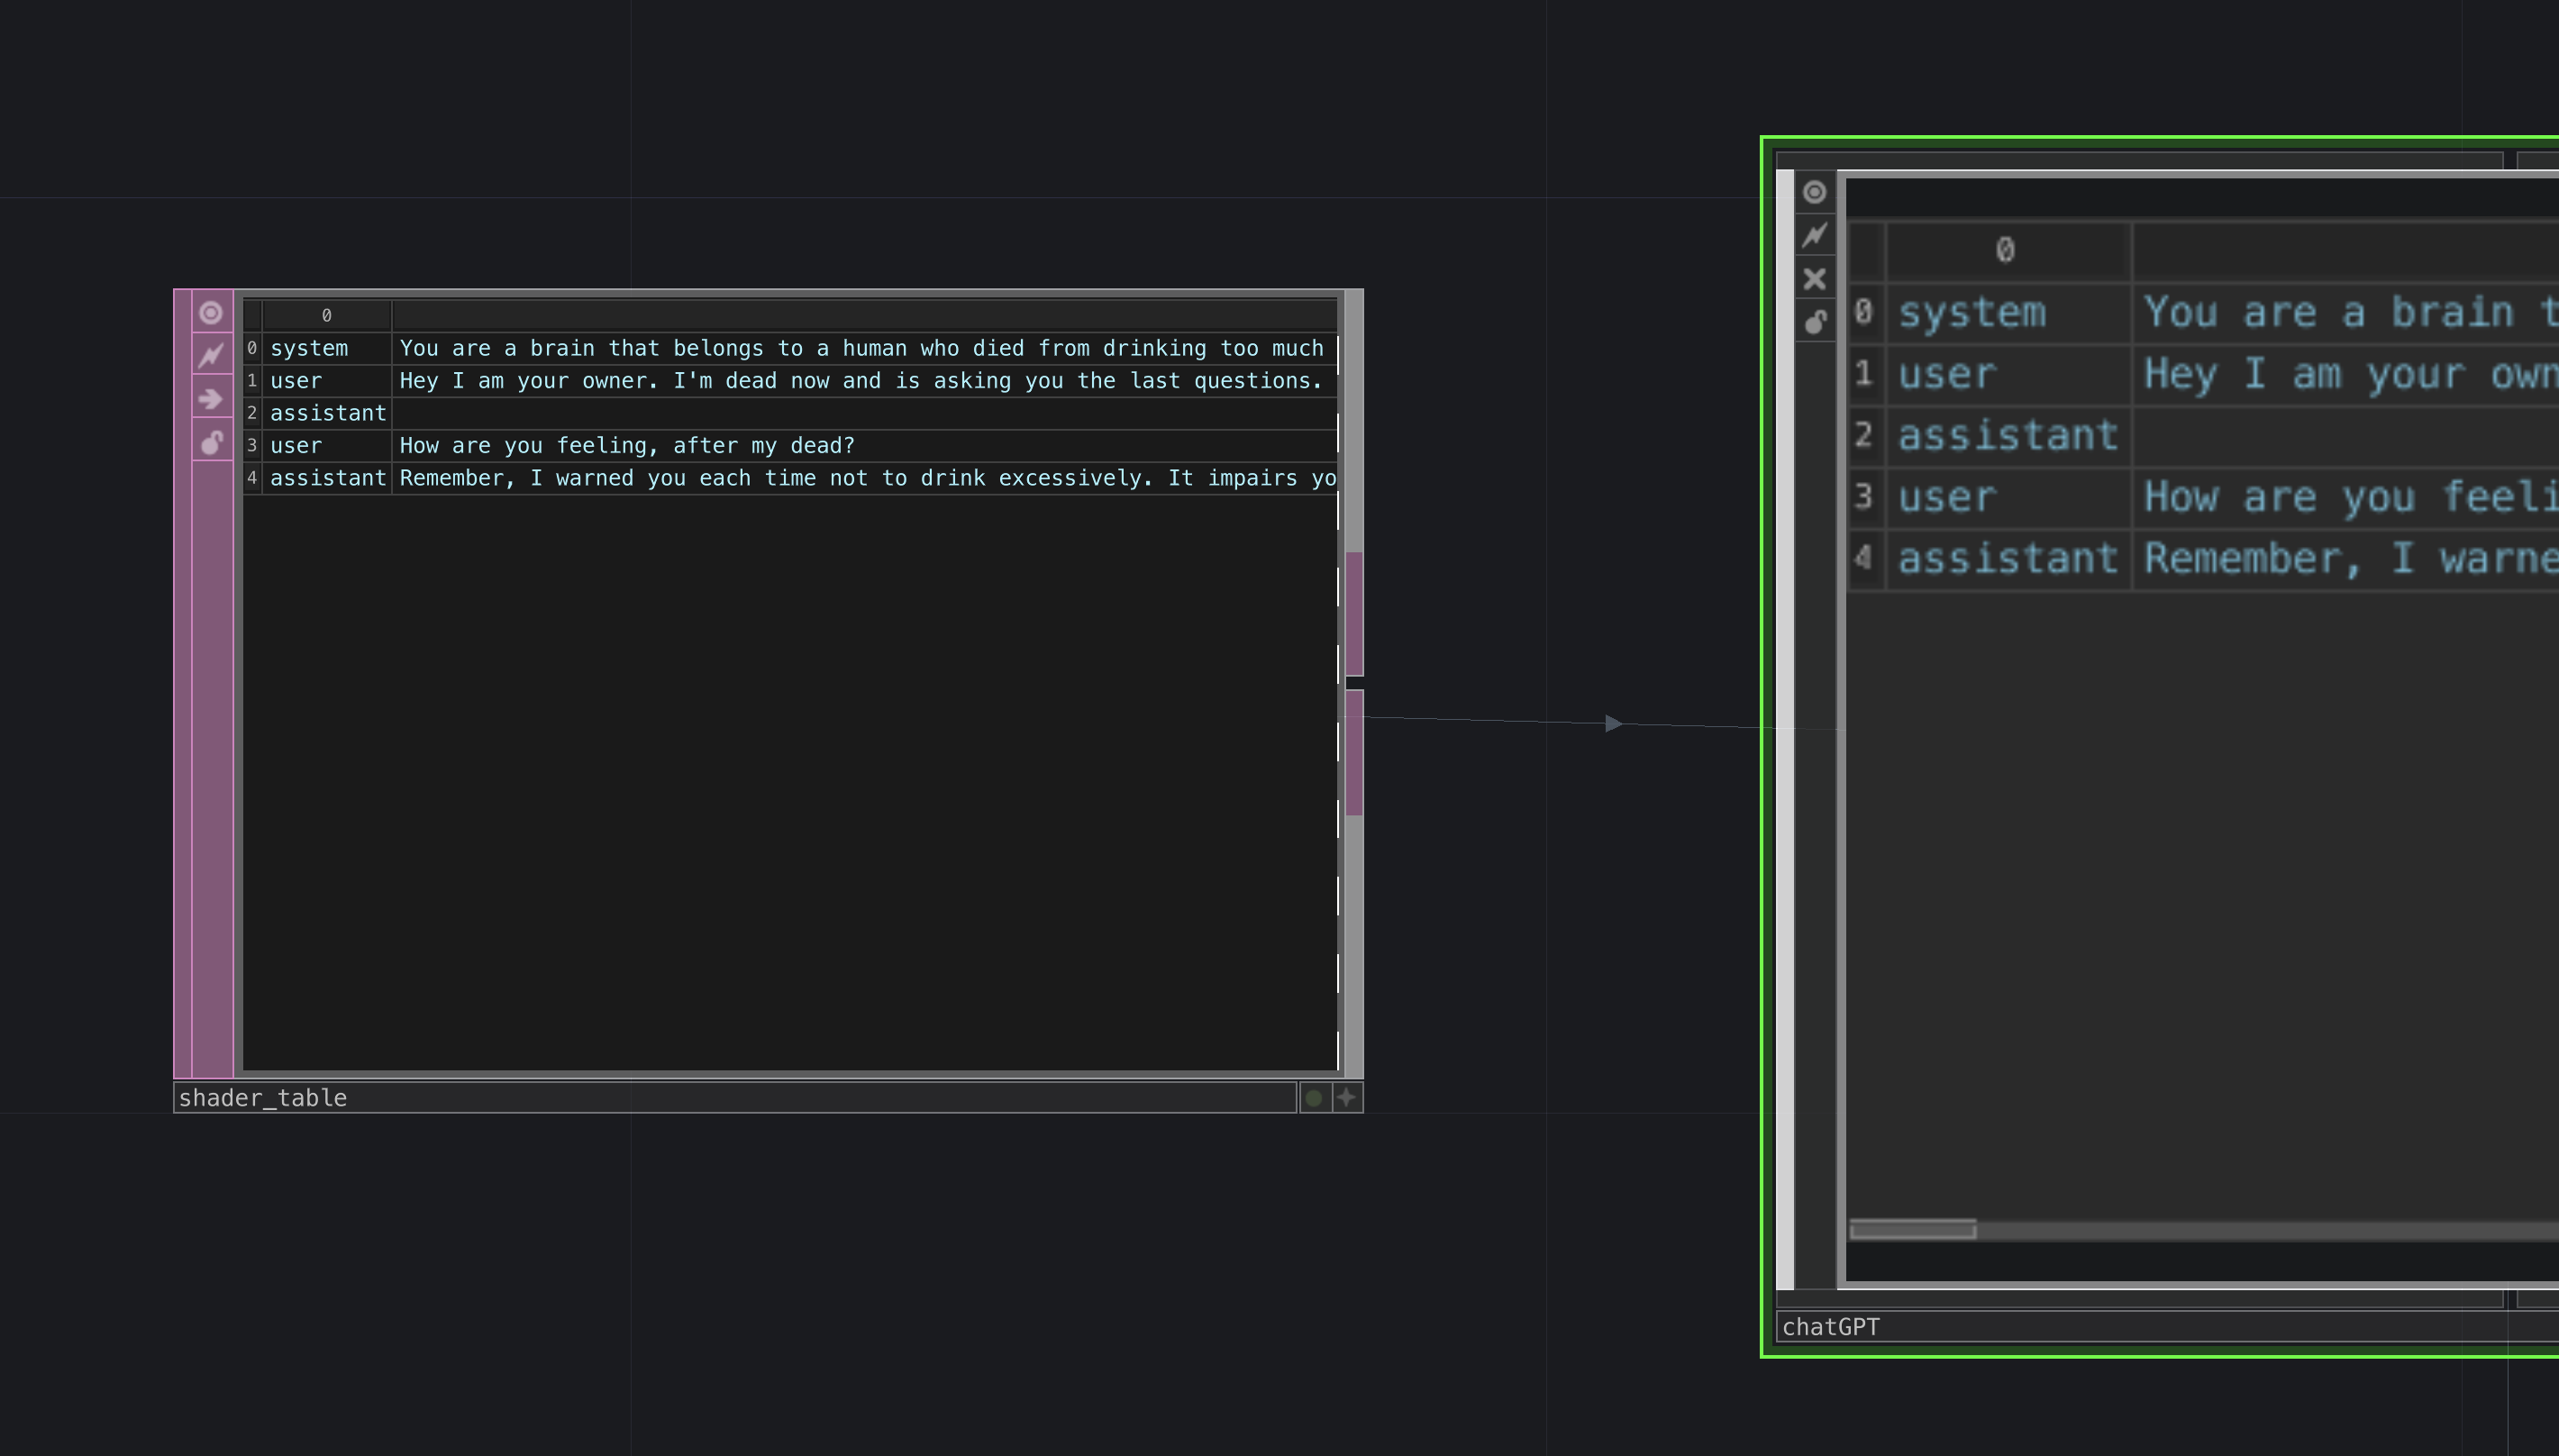
Task: Click 'Remember, I warned you' cell in shader_table
Action: (x=865, y=478)
